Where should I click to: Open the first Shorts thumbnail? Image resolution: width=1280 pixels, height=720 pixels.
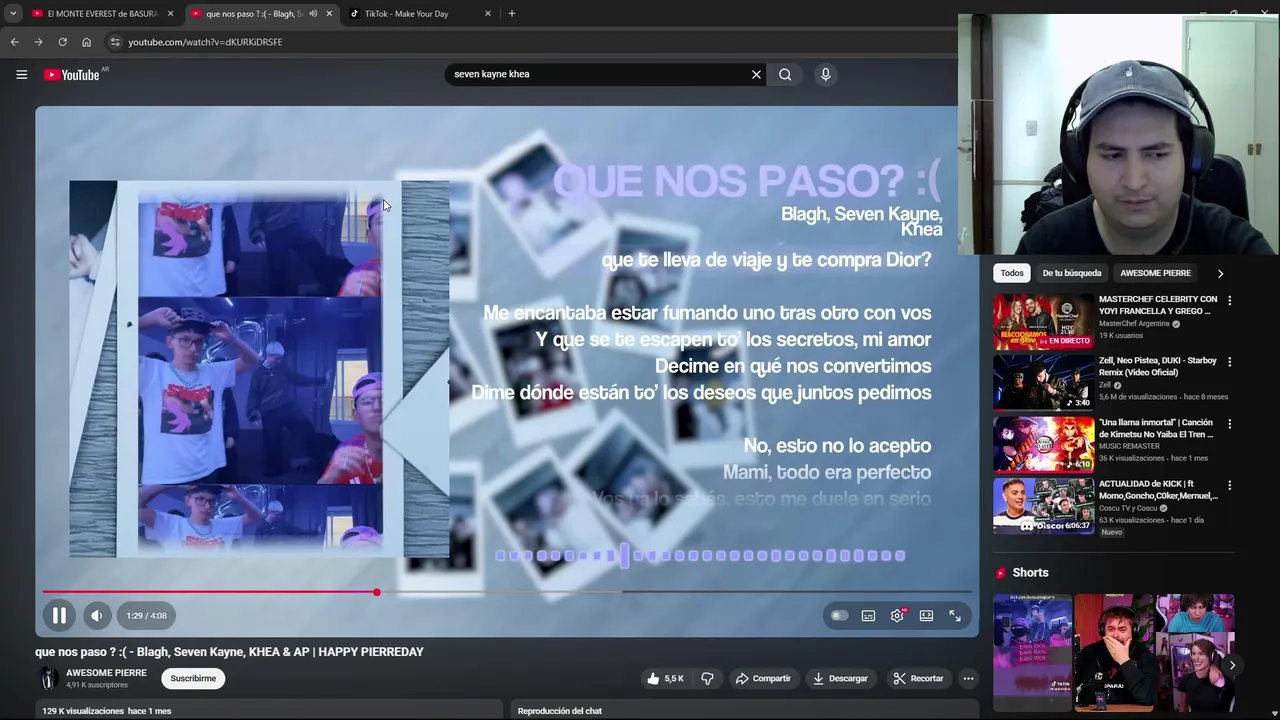[x=1032, y=652]
